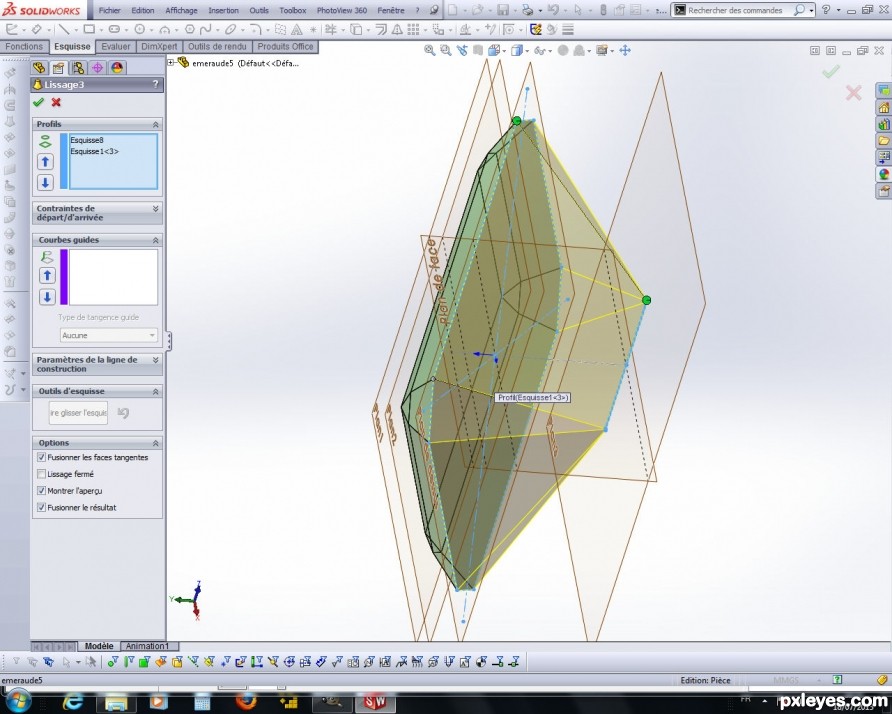892x714 pixels.
Task: Switch to SolidWorks taskbar icon
Action: click(374, 702)
